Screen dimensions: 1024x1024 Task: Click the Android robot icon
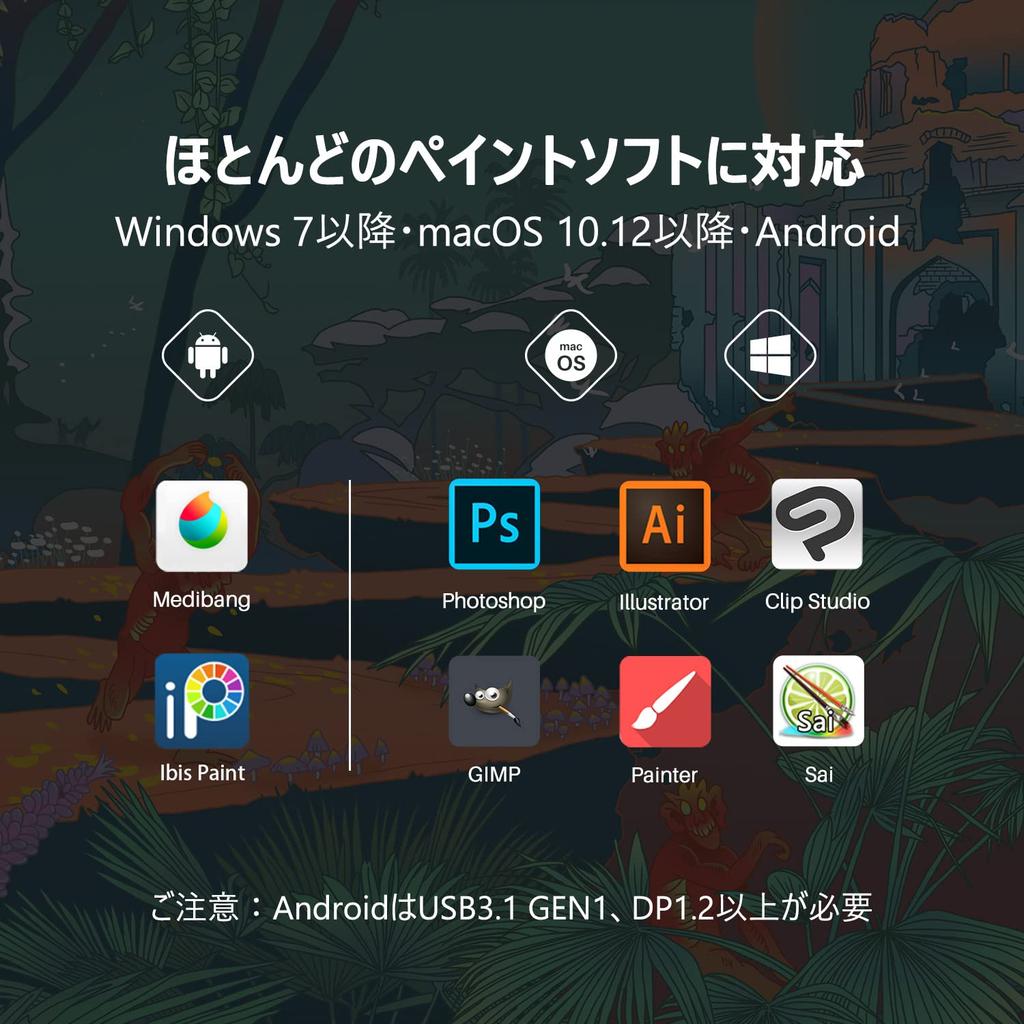click(207, 354)
